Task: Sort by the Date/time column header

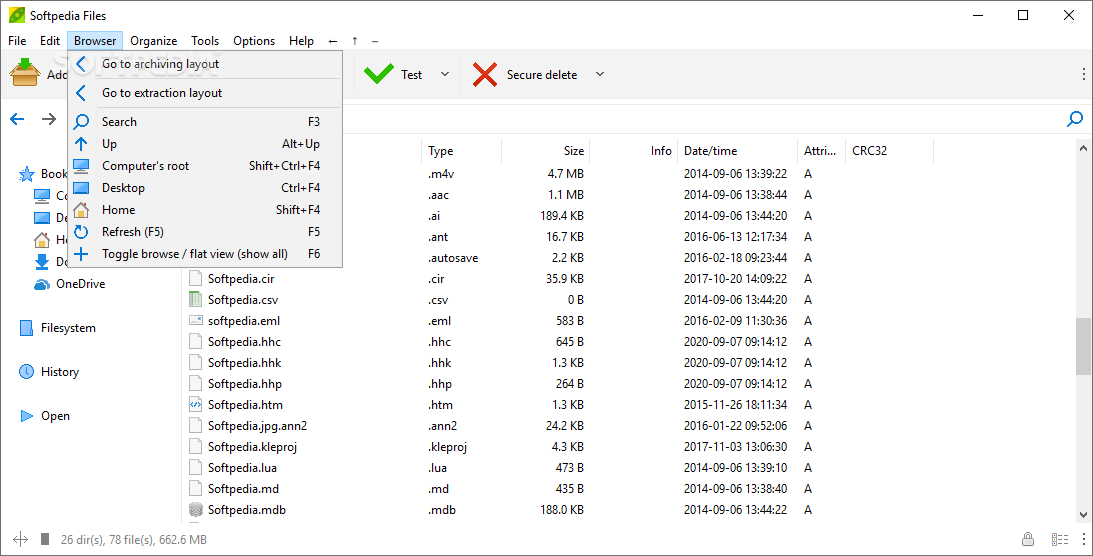Action: [737, 150]
